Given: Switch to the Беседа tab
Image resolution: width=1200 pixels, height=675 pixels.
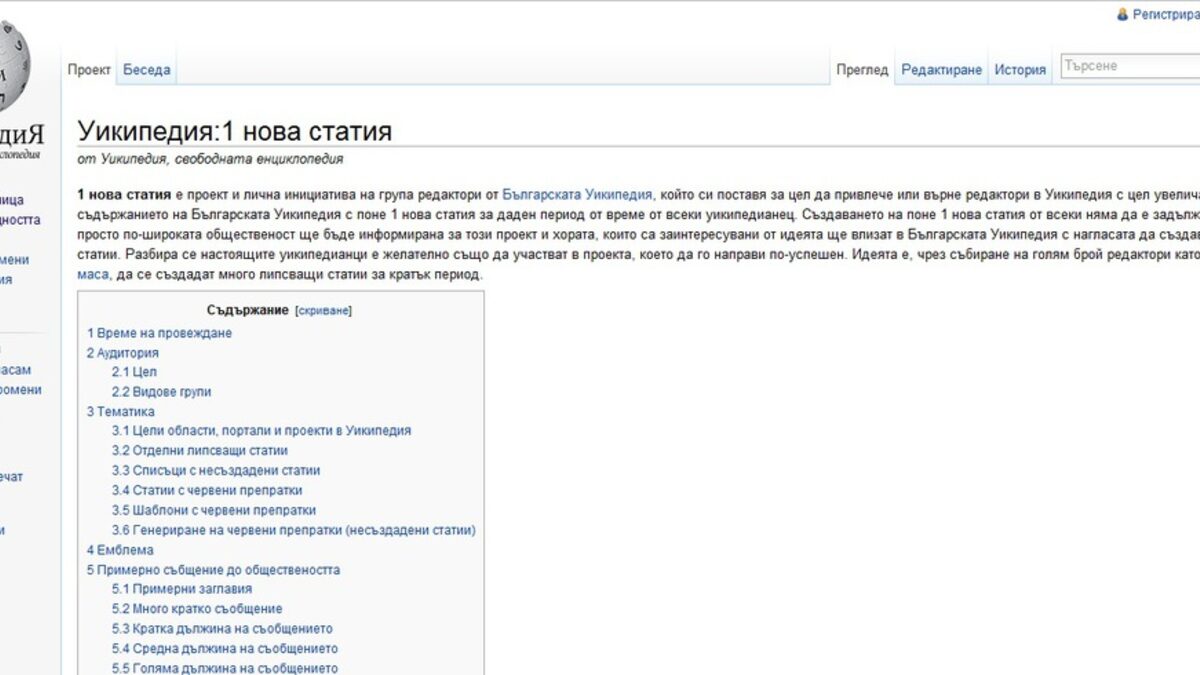Looking at the screenshot, I should pyautogui.click(x=146, y=70).
